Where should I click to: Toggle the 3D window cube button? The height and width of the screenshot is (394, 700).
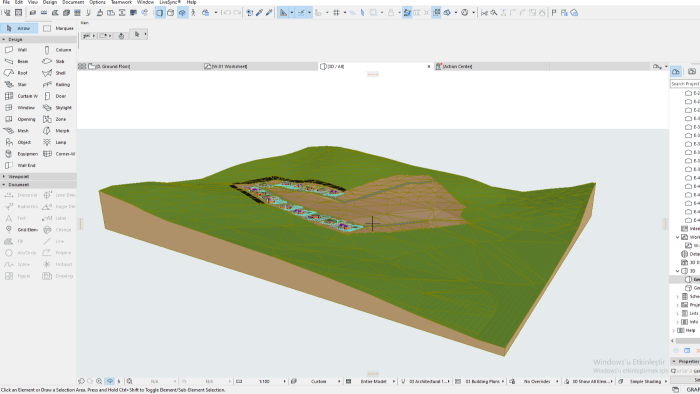171,12
